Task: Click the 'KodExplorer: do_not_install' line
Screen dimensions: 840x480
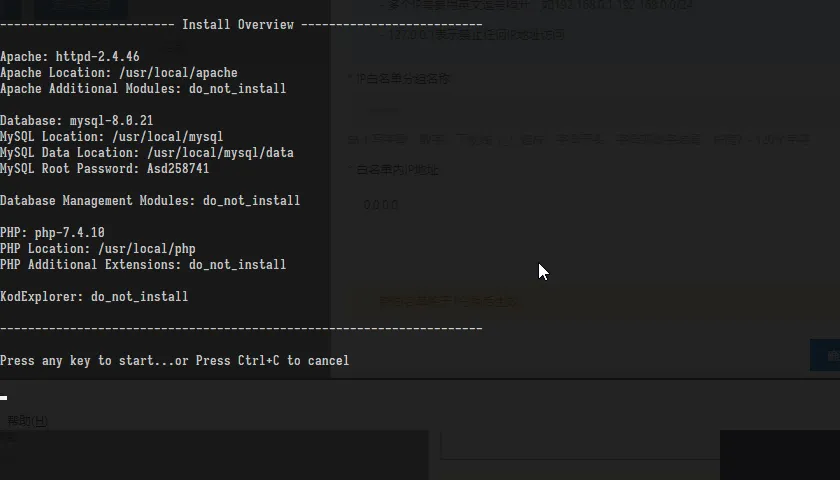Action: tap(94, 297)
